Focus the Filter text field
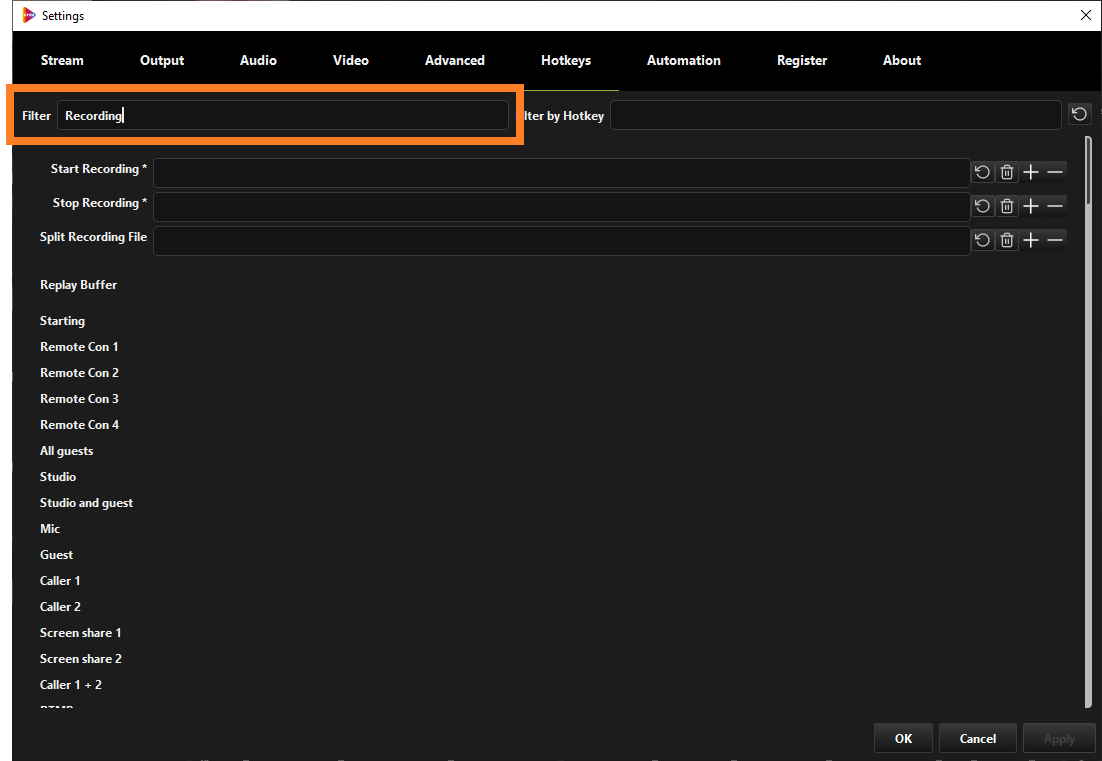The width and height of the screenshot is (1102, 761). pos(283,115)
